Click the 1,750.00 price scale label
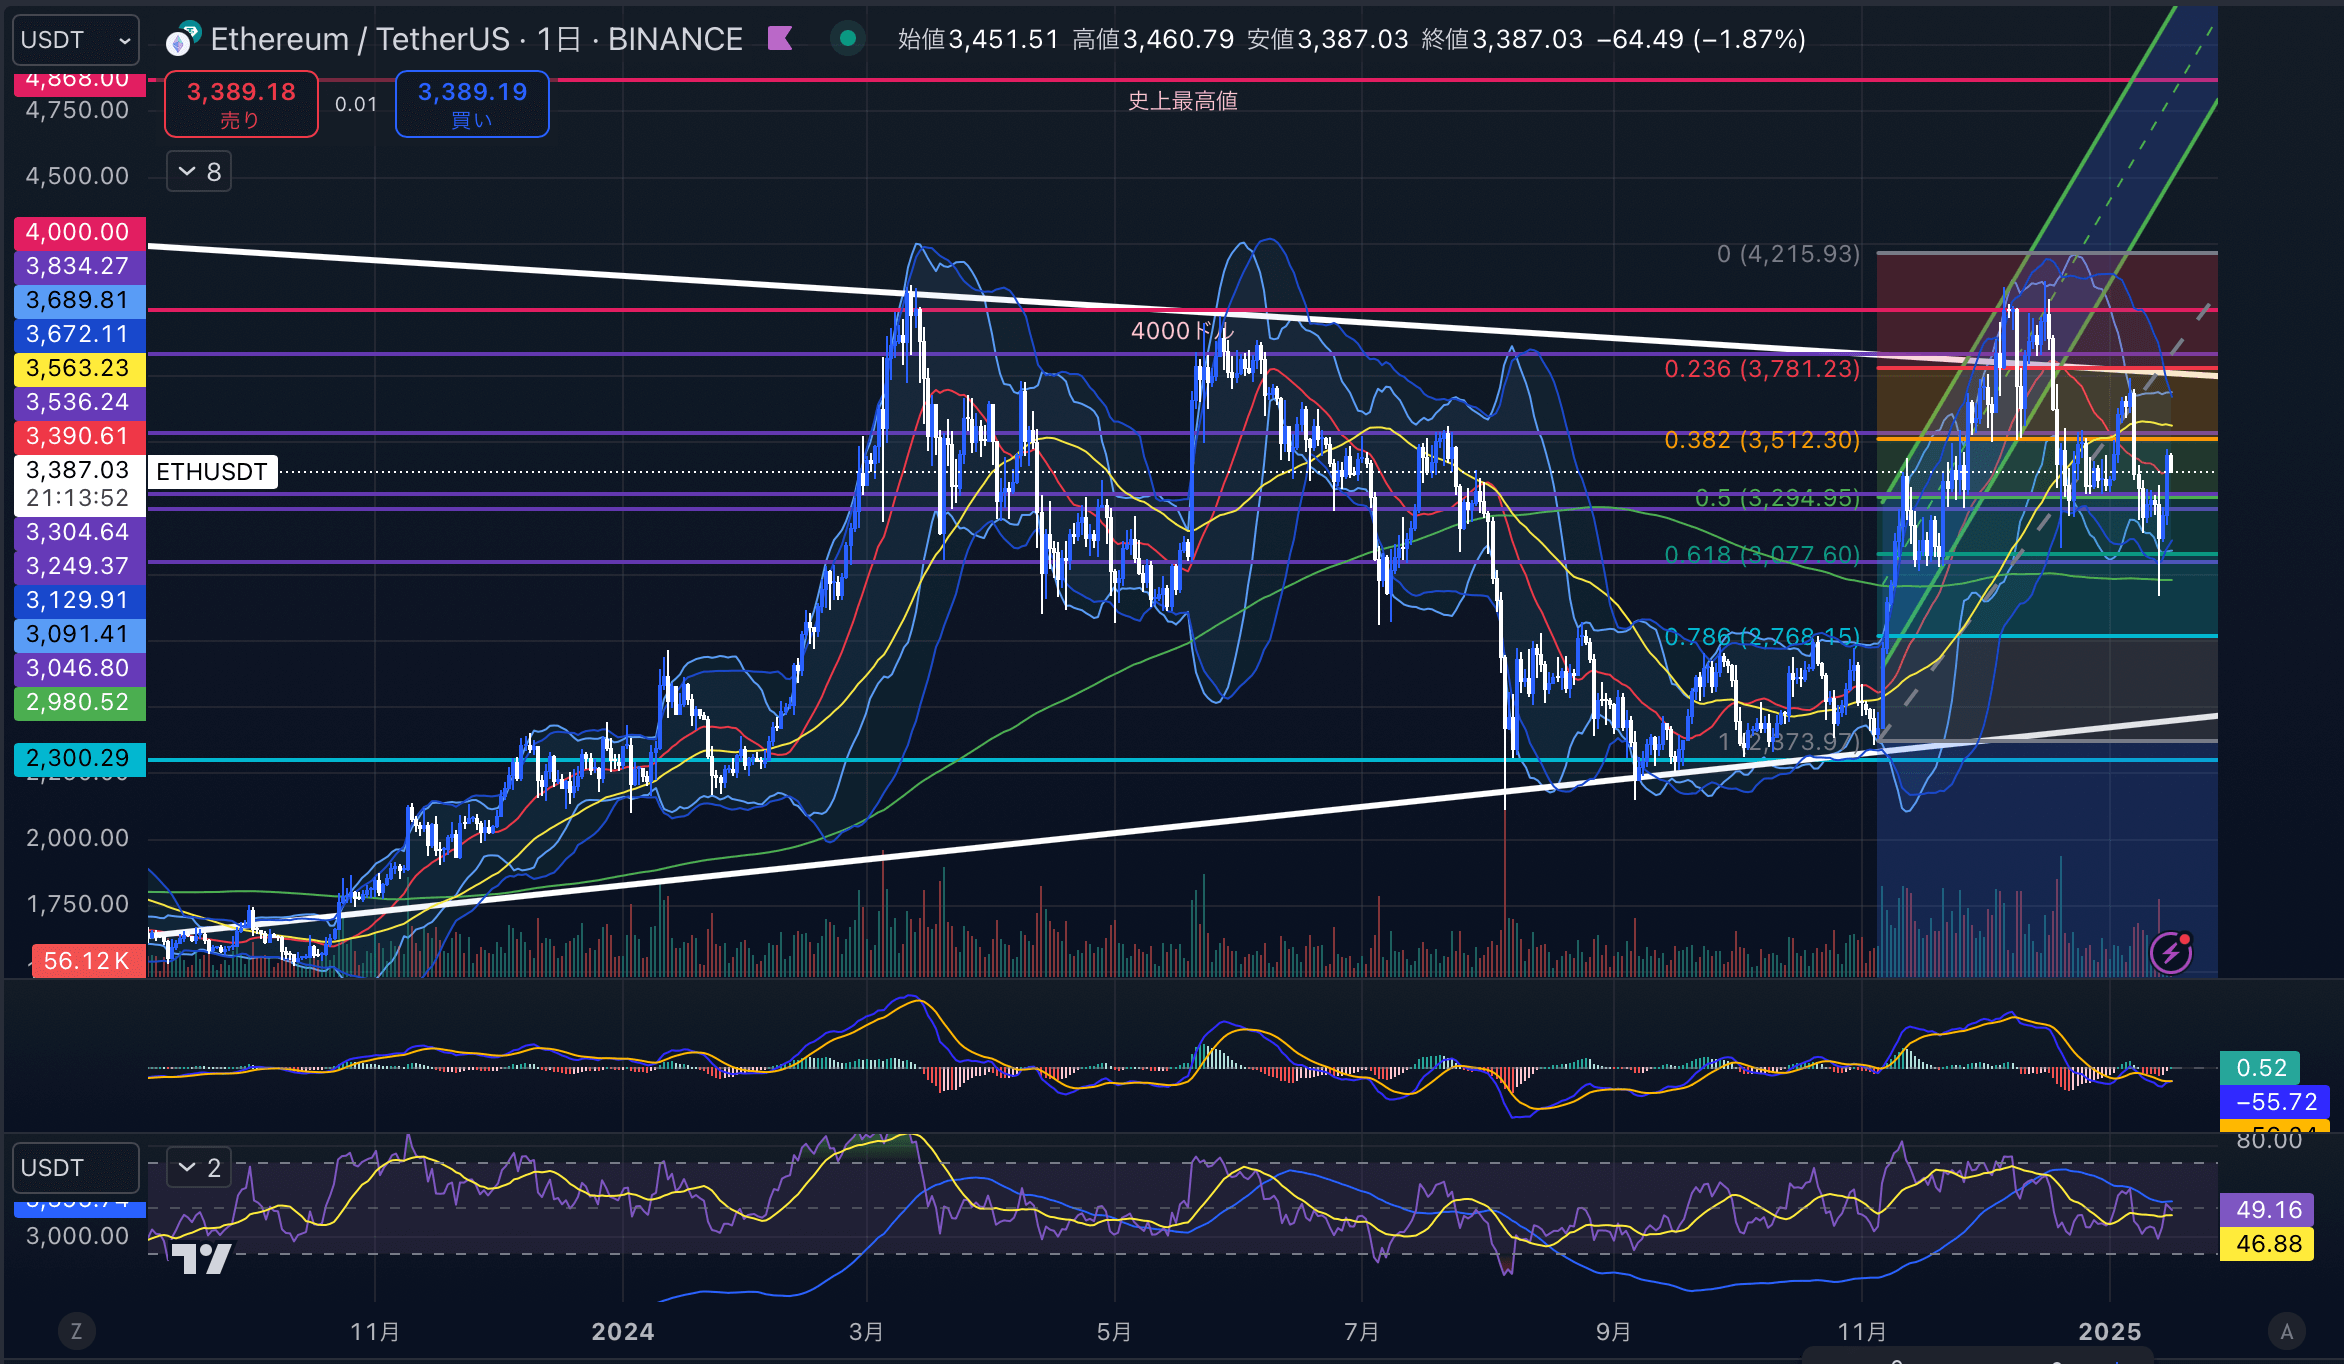 (78, 904)
